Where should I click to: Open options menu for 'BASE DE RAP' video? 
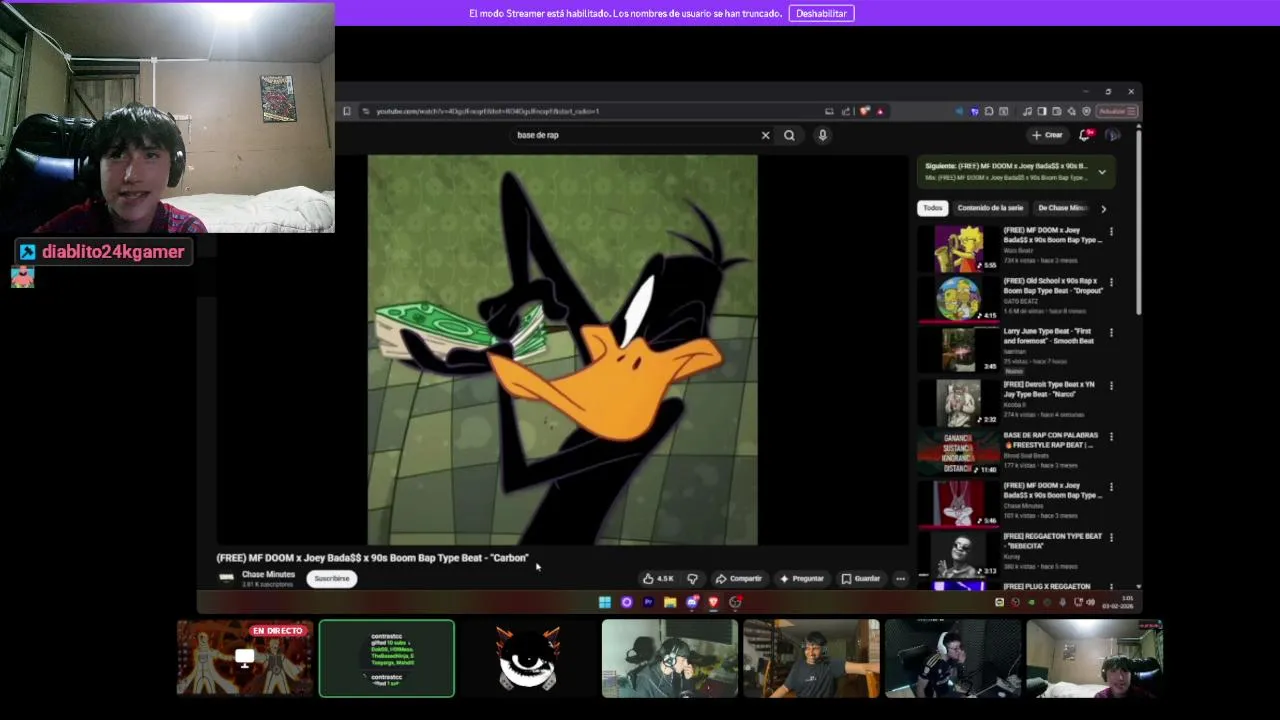[1111, 437]
